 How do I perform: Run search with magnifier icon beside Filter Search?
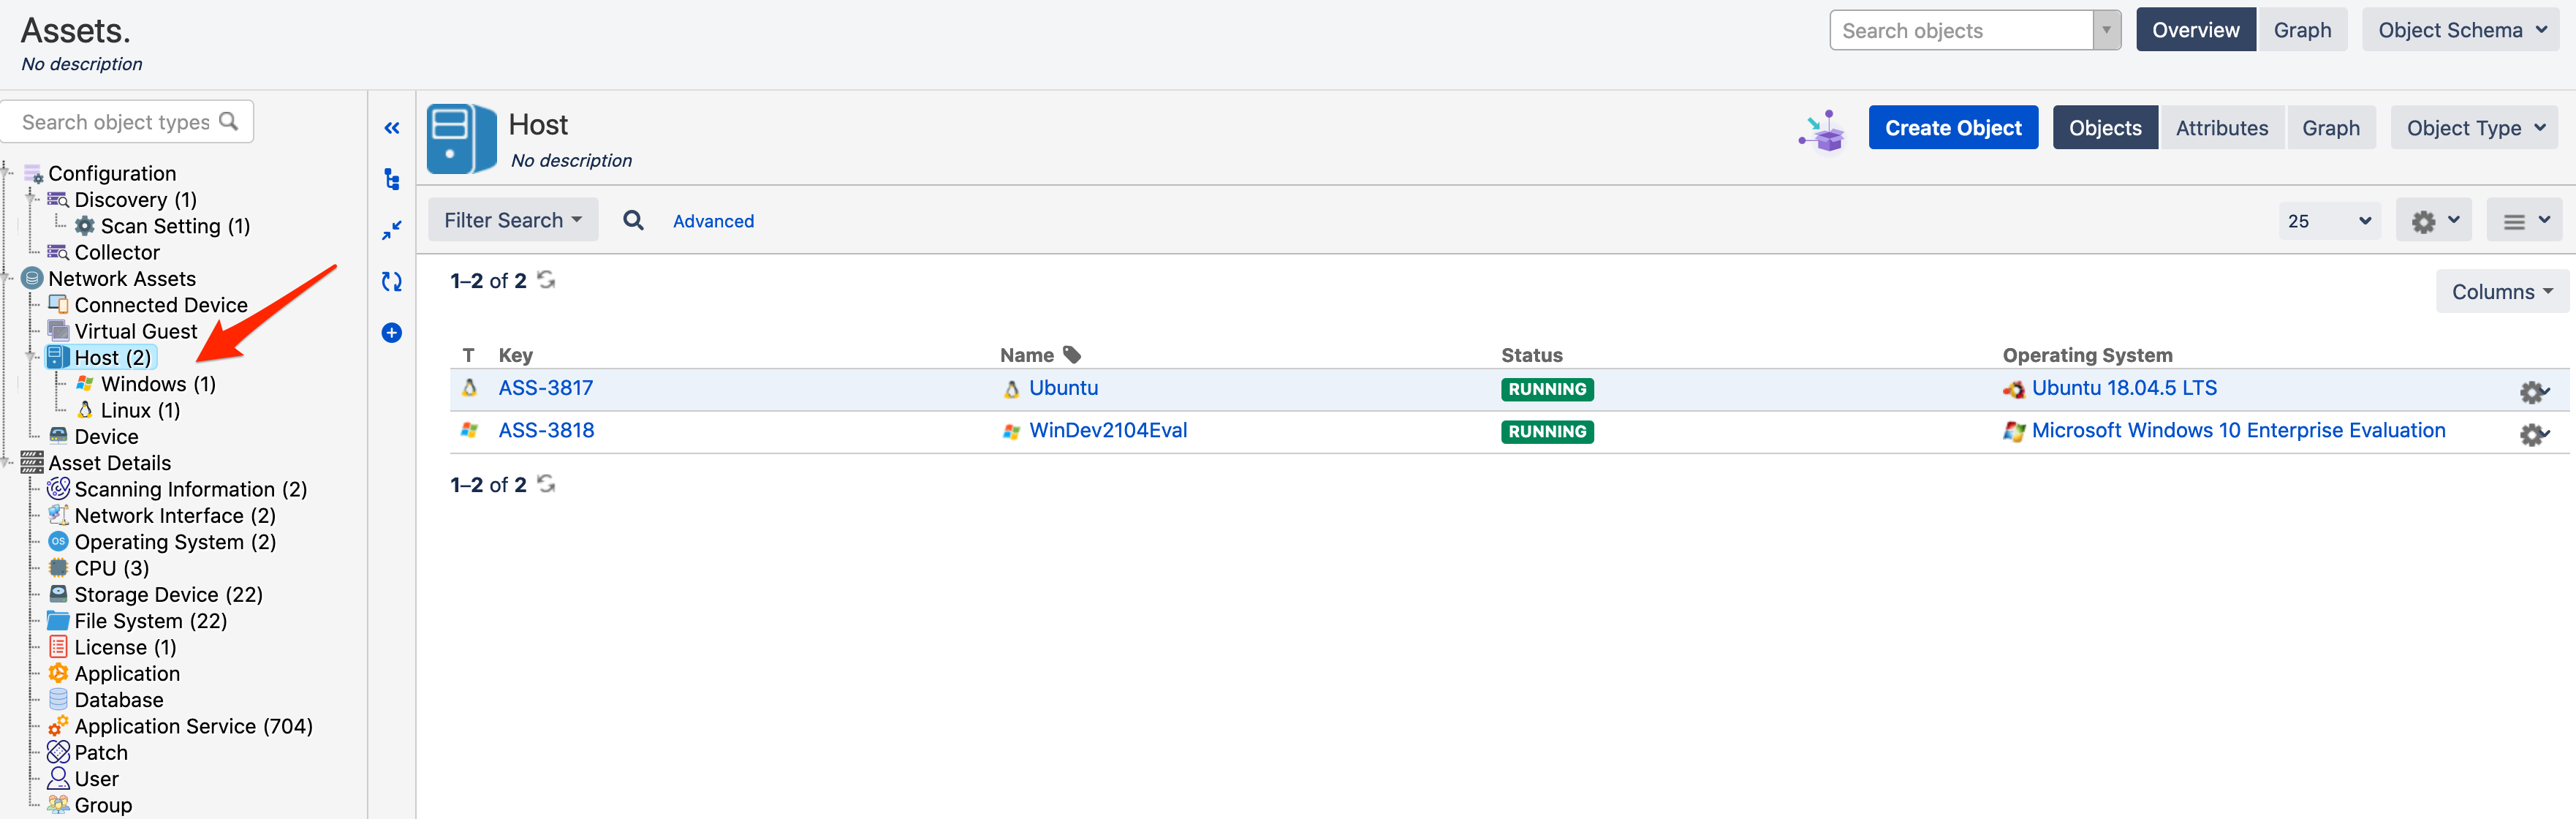pyautogui.click(x=633, y=220)
